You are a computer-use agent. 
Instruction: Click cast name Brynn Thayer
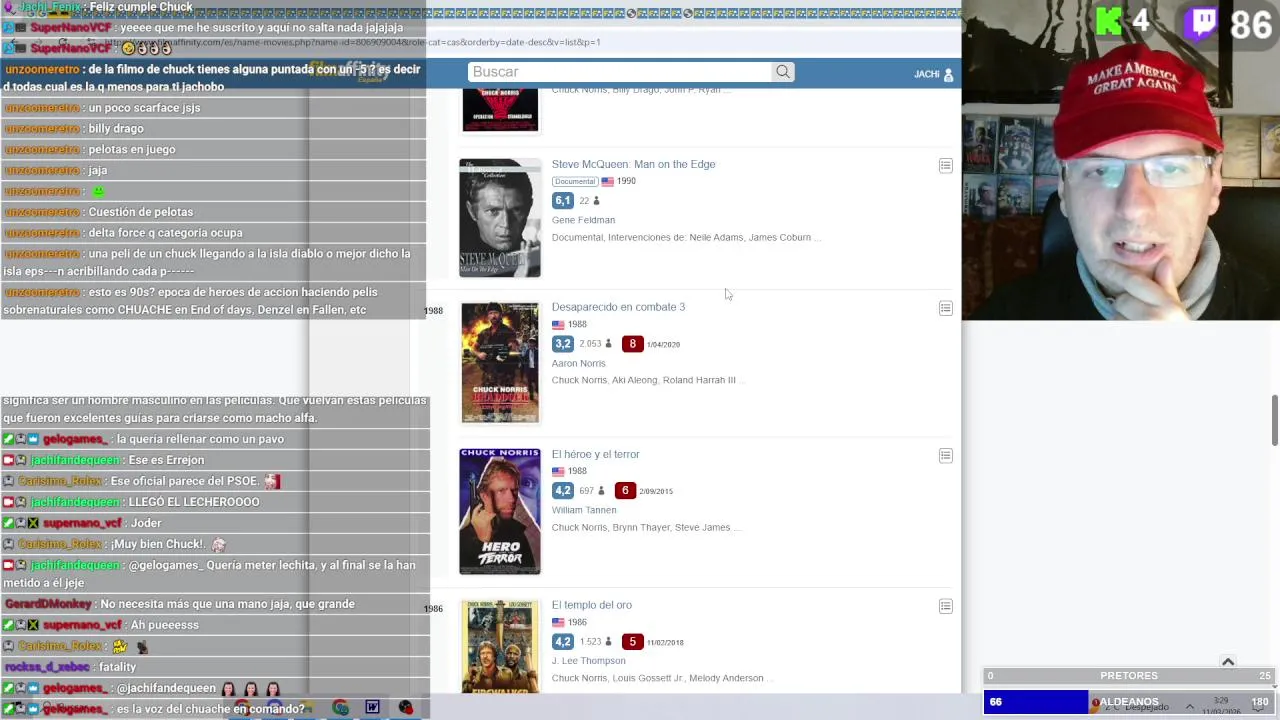pyautogui.click(x=640, y=528)
